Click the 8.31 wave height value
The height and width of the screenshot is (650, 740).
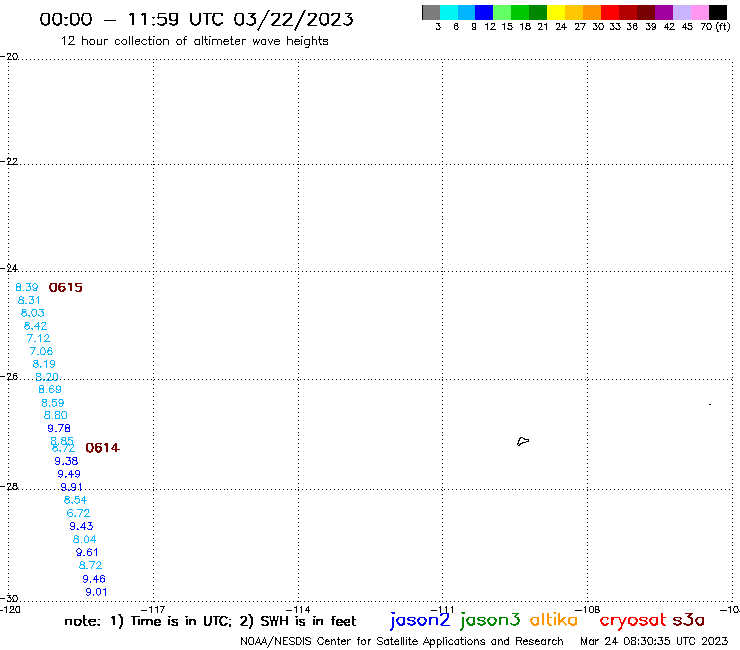click(29, 300)
